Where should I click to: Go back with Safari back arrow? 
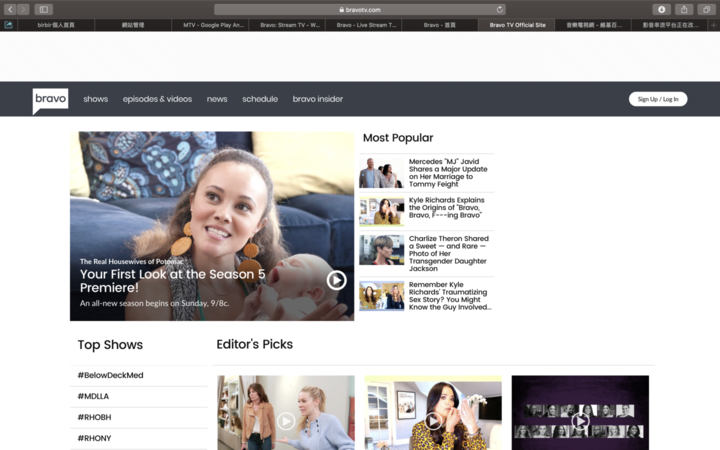point(10,9)
